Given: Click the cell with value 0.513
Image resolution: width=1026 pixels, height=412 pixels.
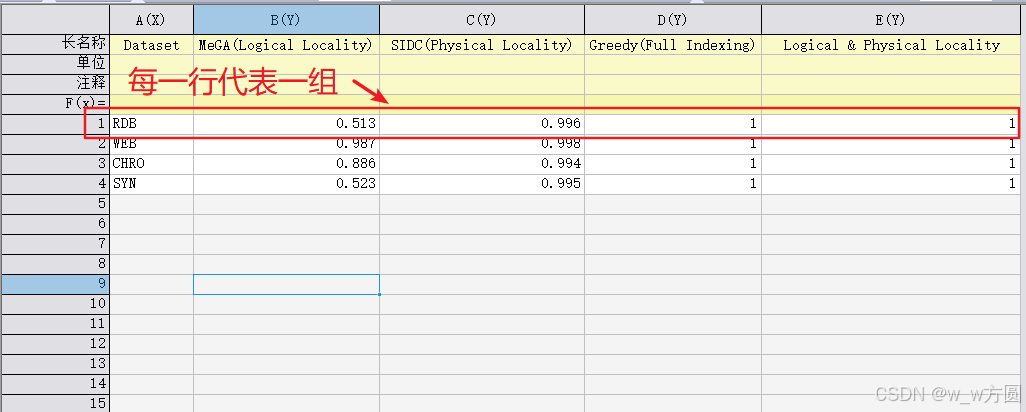Looking at the screenshot, I should (286, 124).
